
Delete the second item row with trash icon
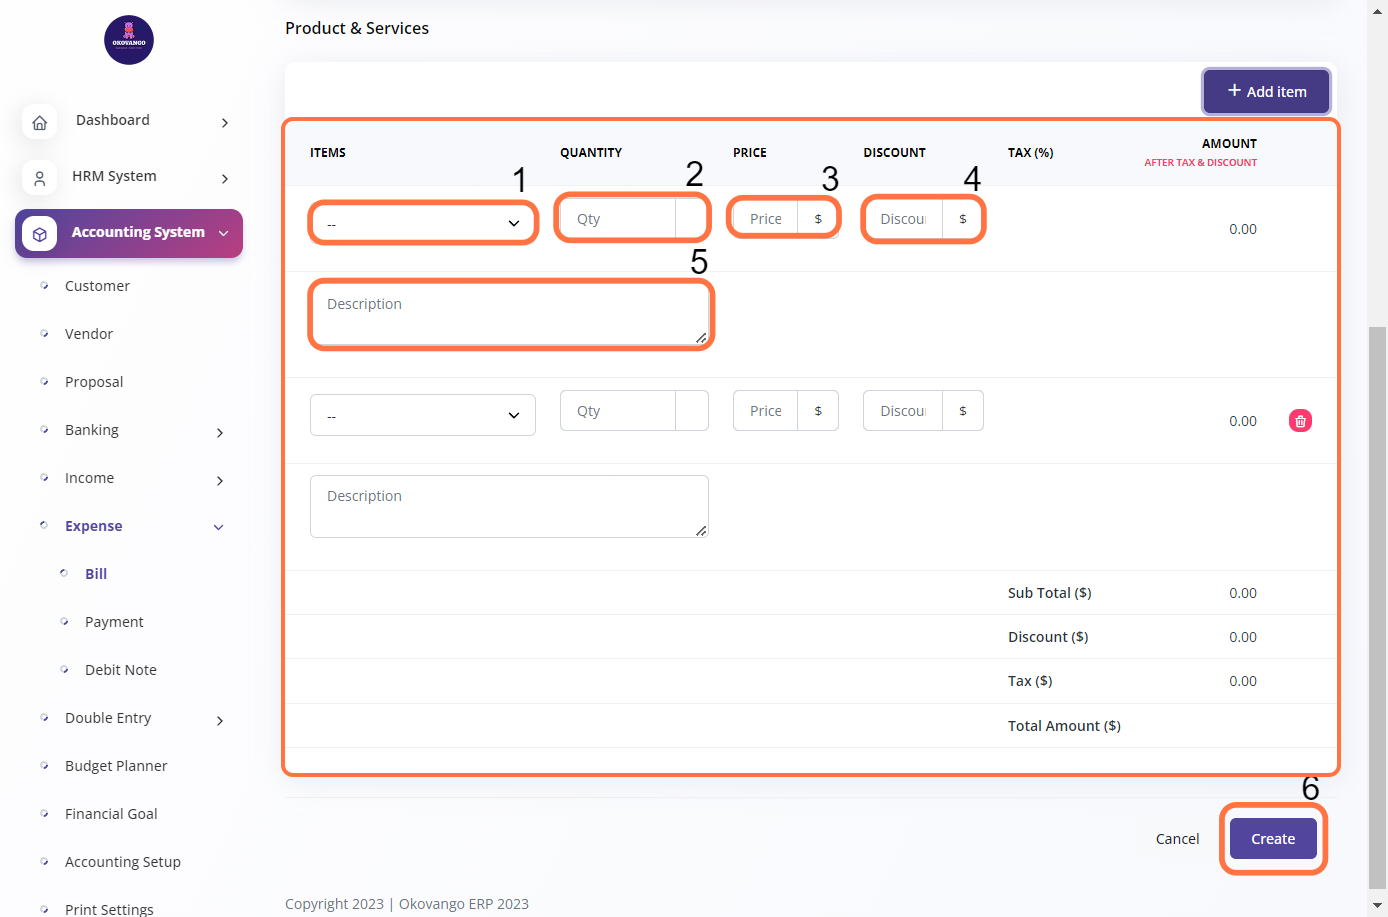pos(1300,421)
